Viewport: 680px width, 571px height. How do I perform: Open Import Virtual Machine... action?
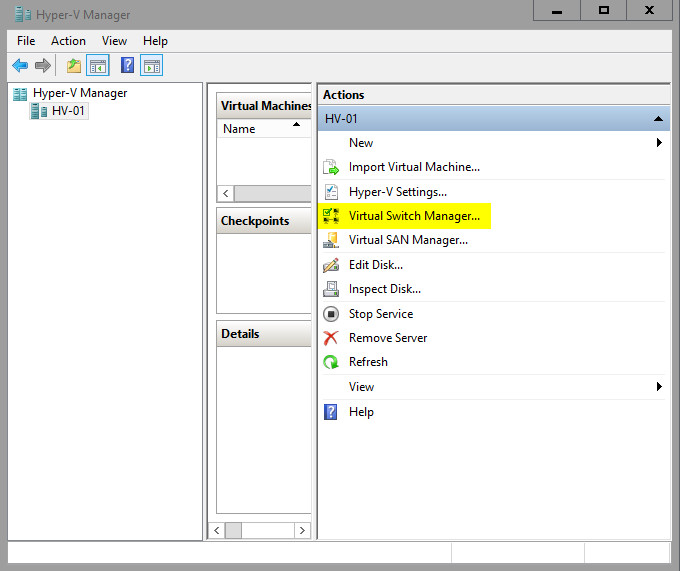tap(414, 167)
